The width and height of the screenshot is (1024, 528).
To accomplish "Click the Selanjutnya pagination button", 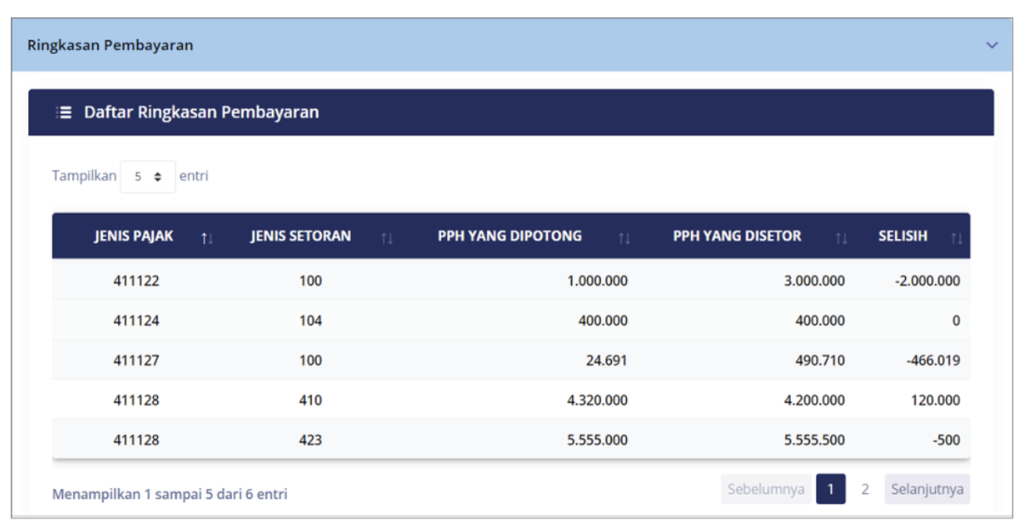I will click(x=926, y=489).
